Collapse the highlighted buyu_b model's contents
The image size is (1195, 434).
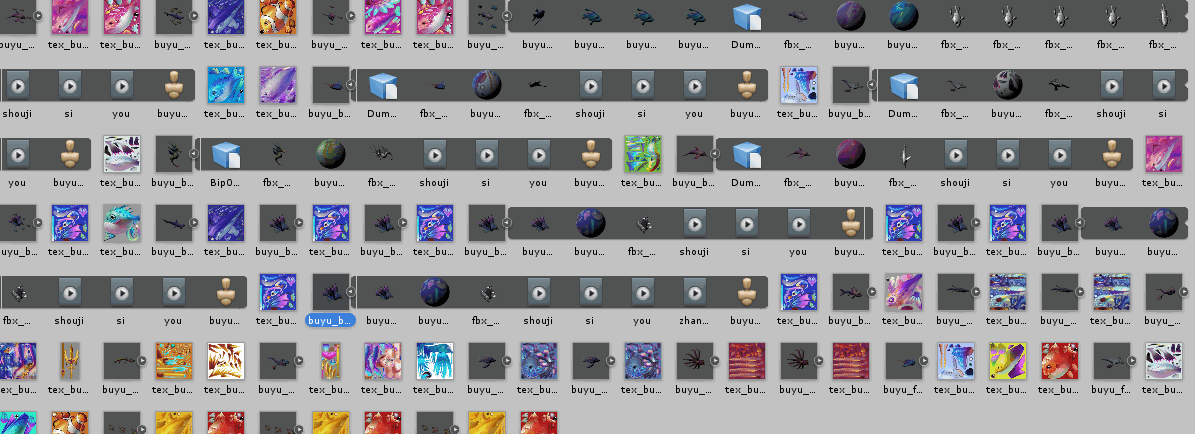(351, 292)
